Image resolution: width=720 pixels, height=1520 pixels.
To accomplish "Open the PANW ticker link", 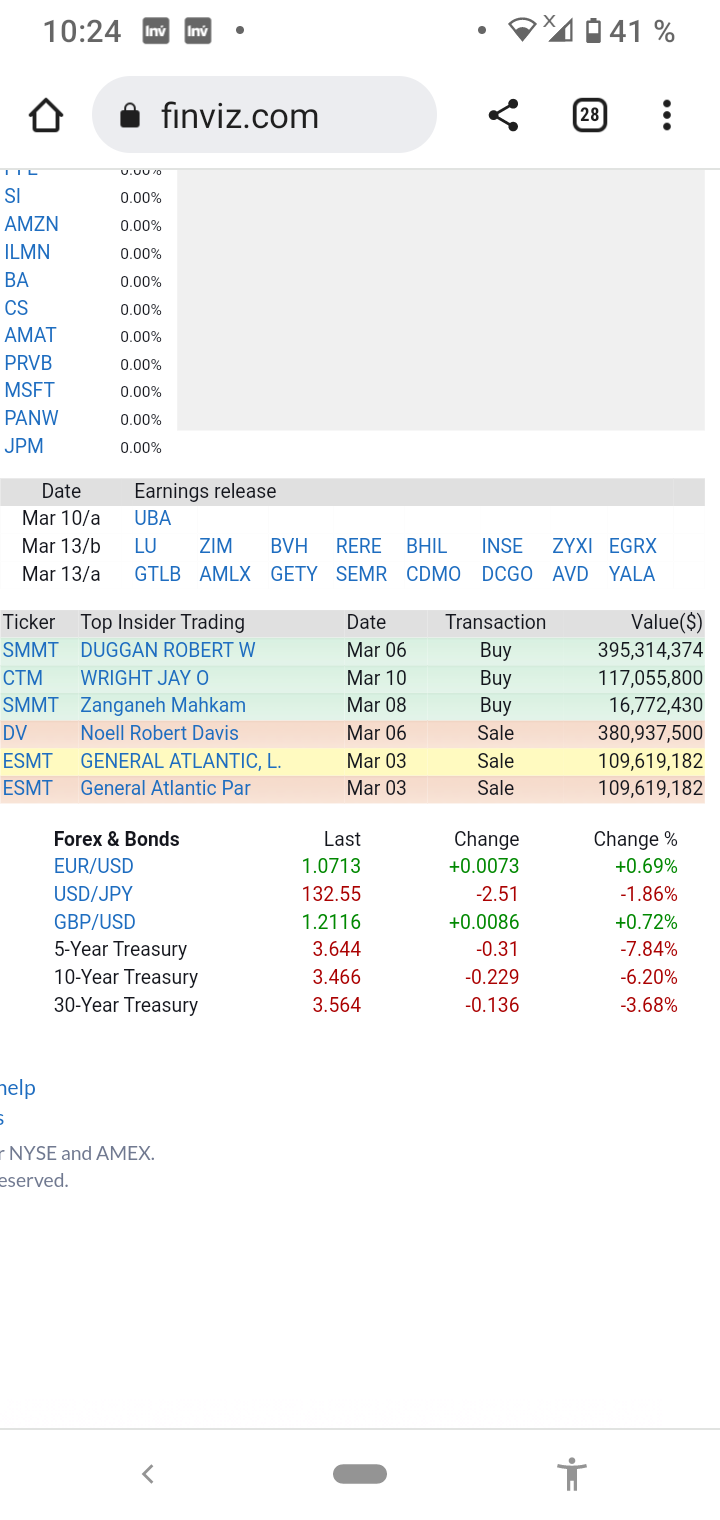I will click(x=31, y=419).
